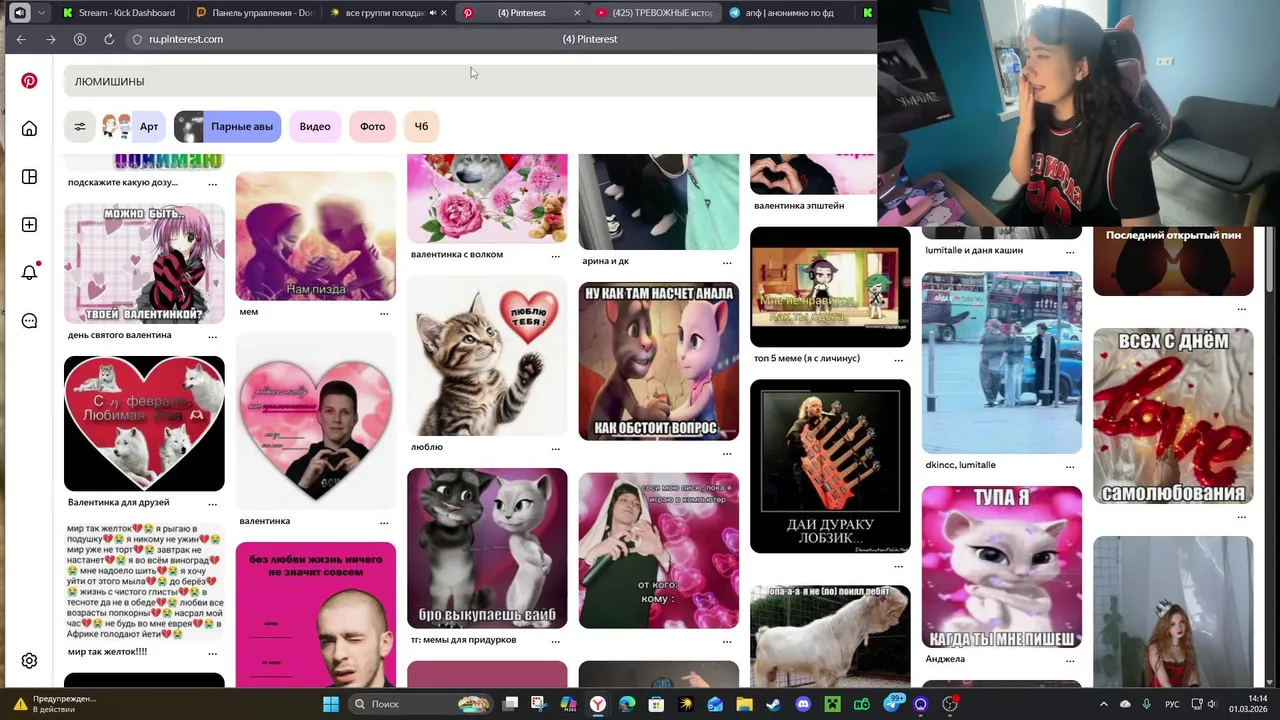Open kitten with heart 'люблю' pin image

pos(487,356)
